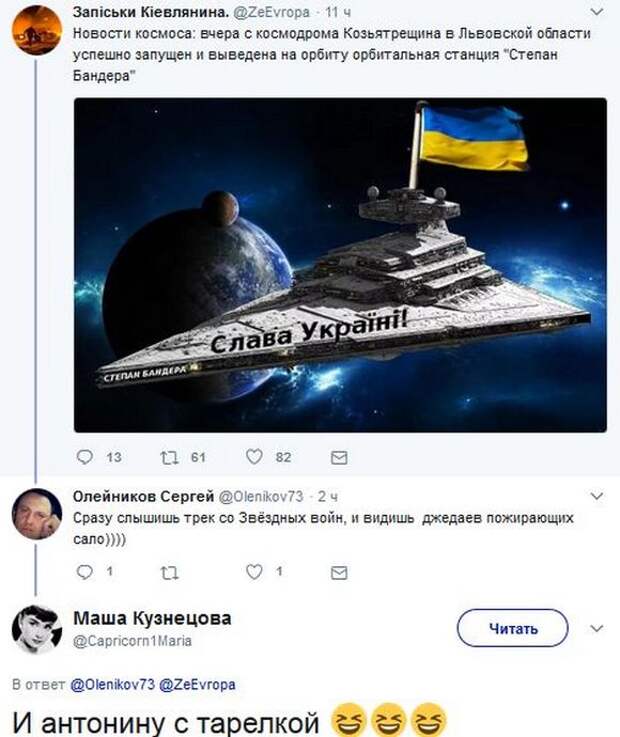Retweet the orbital station tweet

pos(170,457)
